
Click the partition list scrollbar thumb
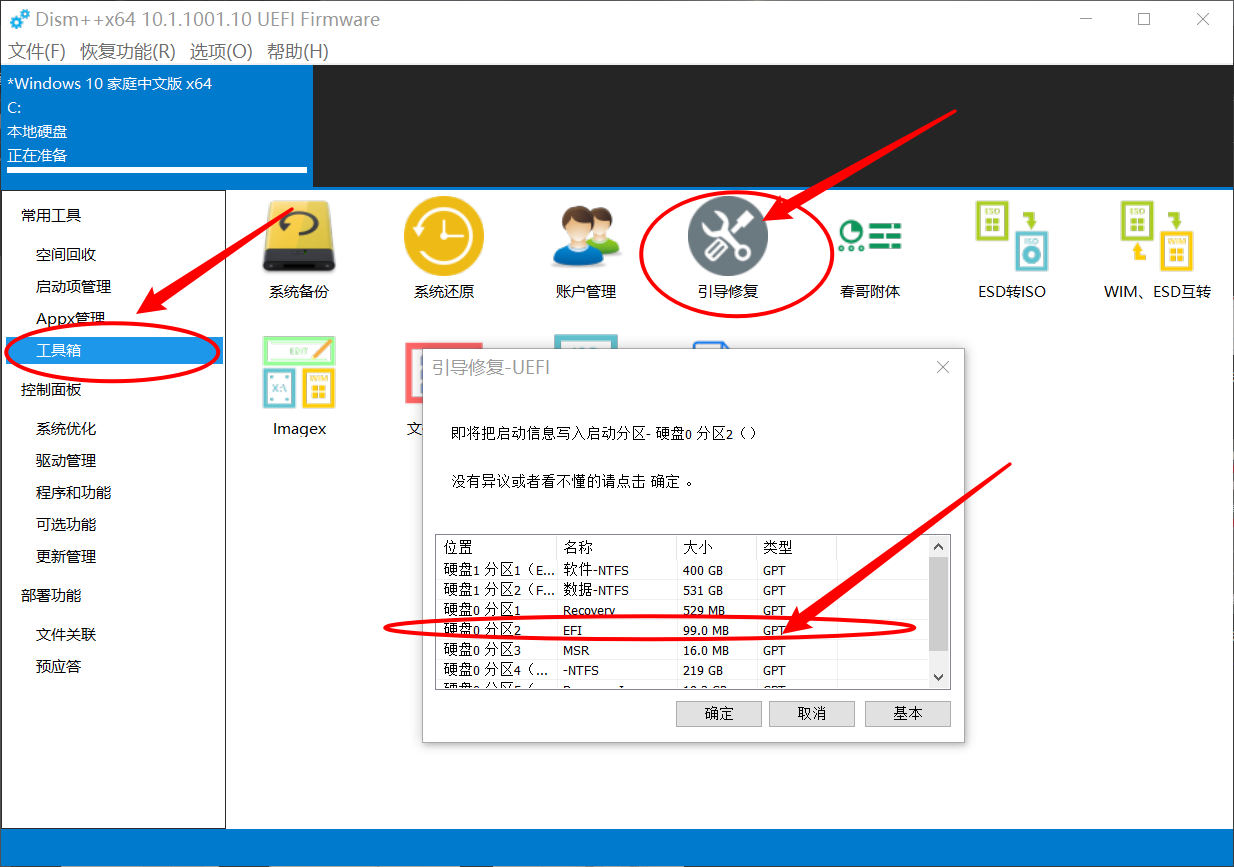(x=938, y=605)
